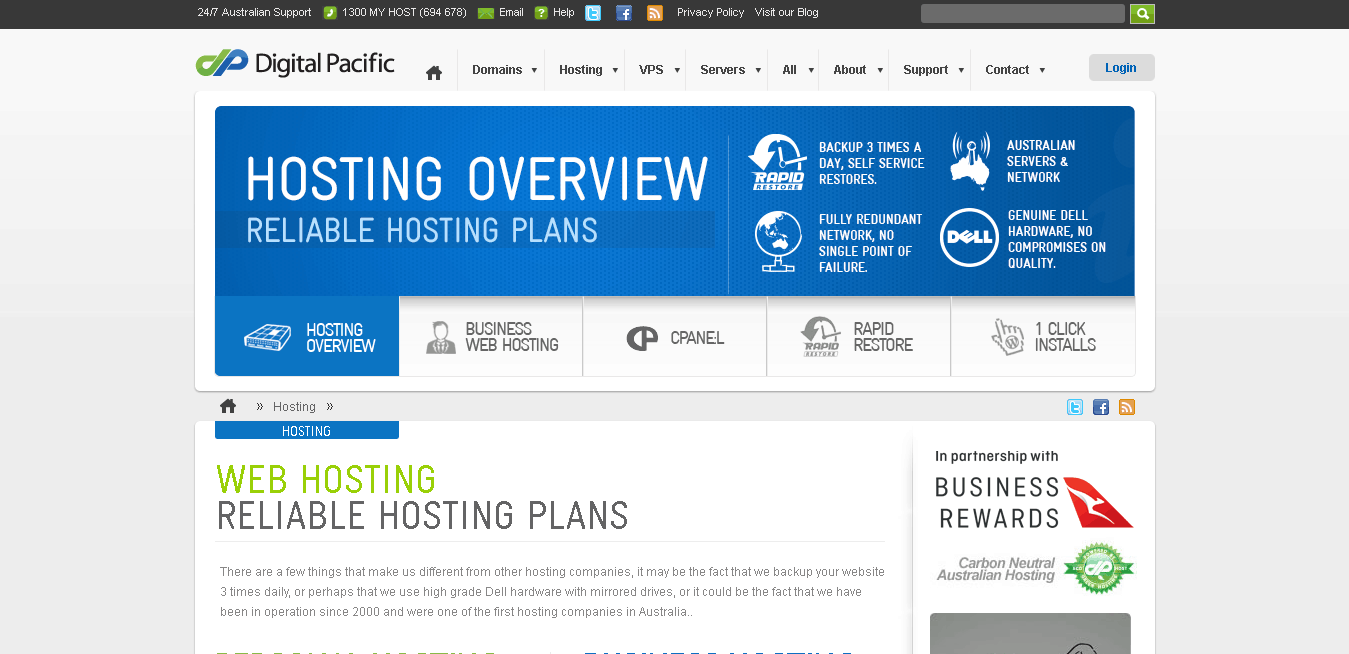Click the Rapid Restore banner icon

pos(778,162)
